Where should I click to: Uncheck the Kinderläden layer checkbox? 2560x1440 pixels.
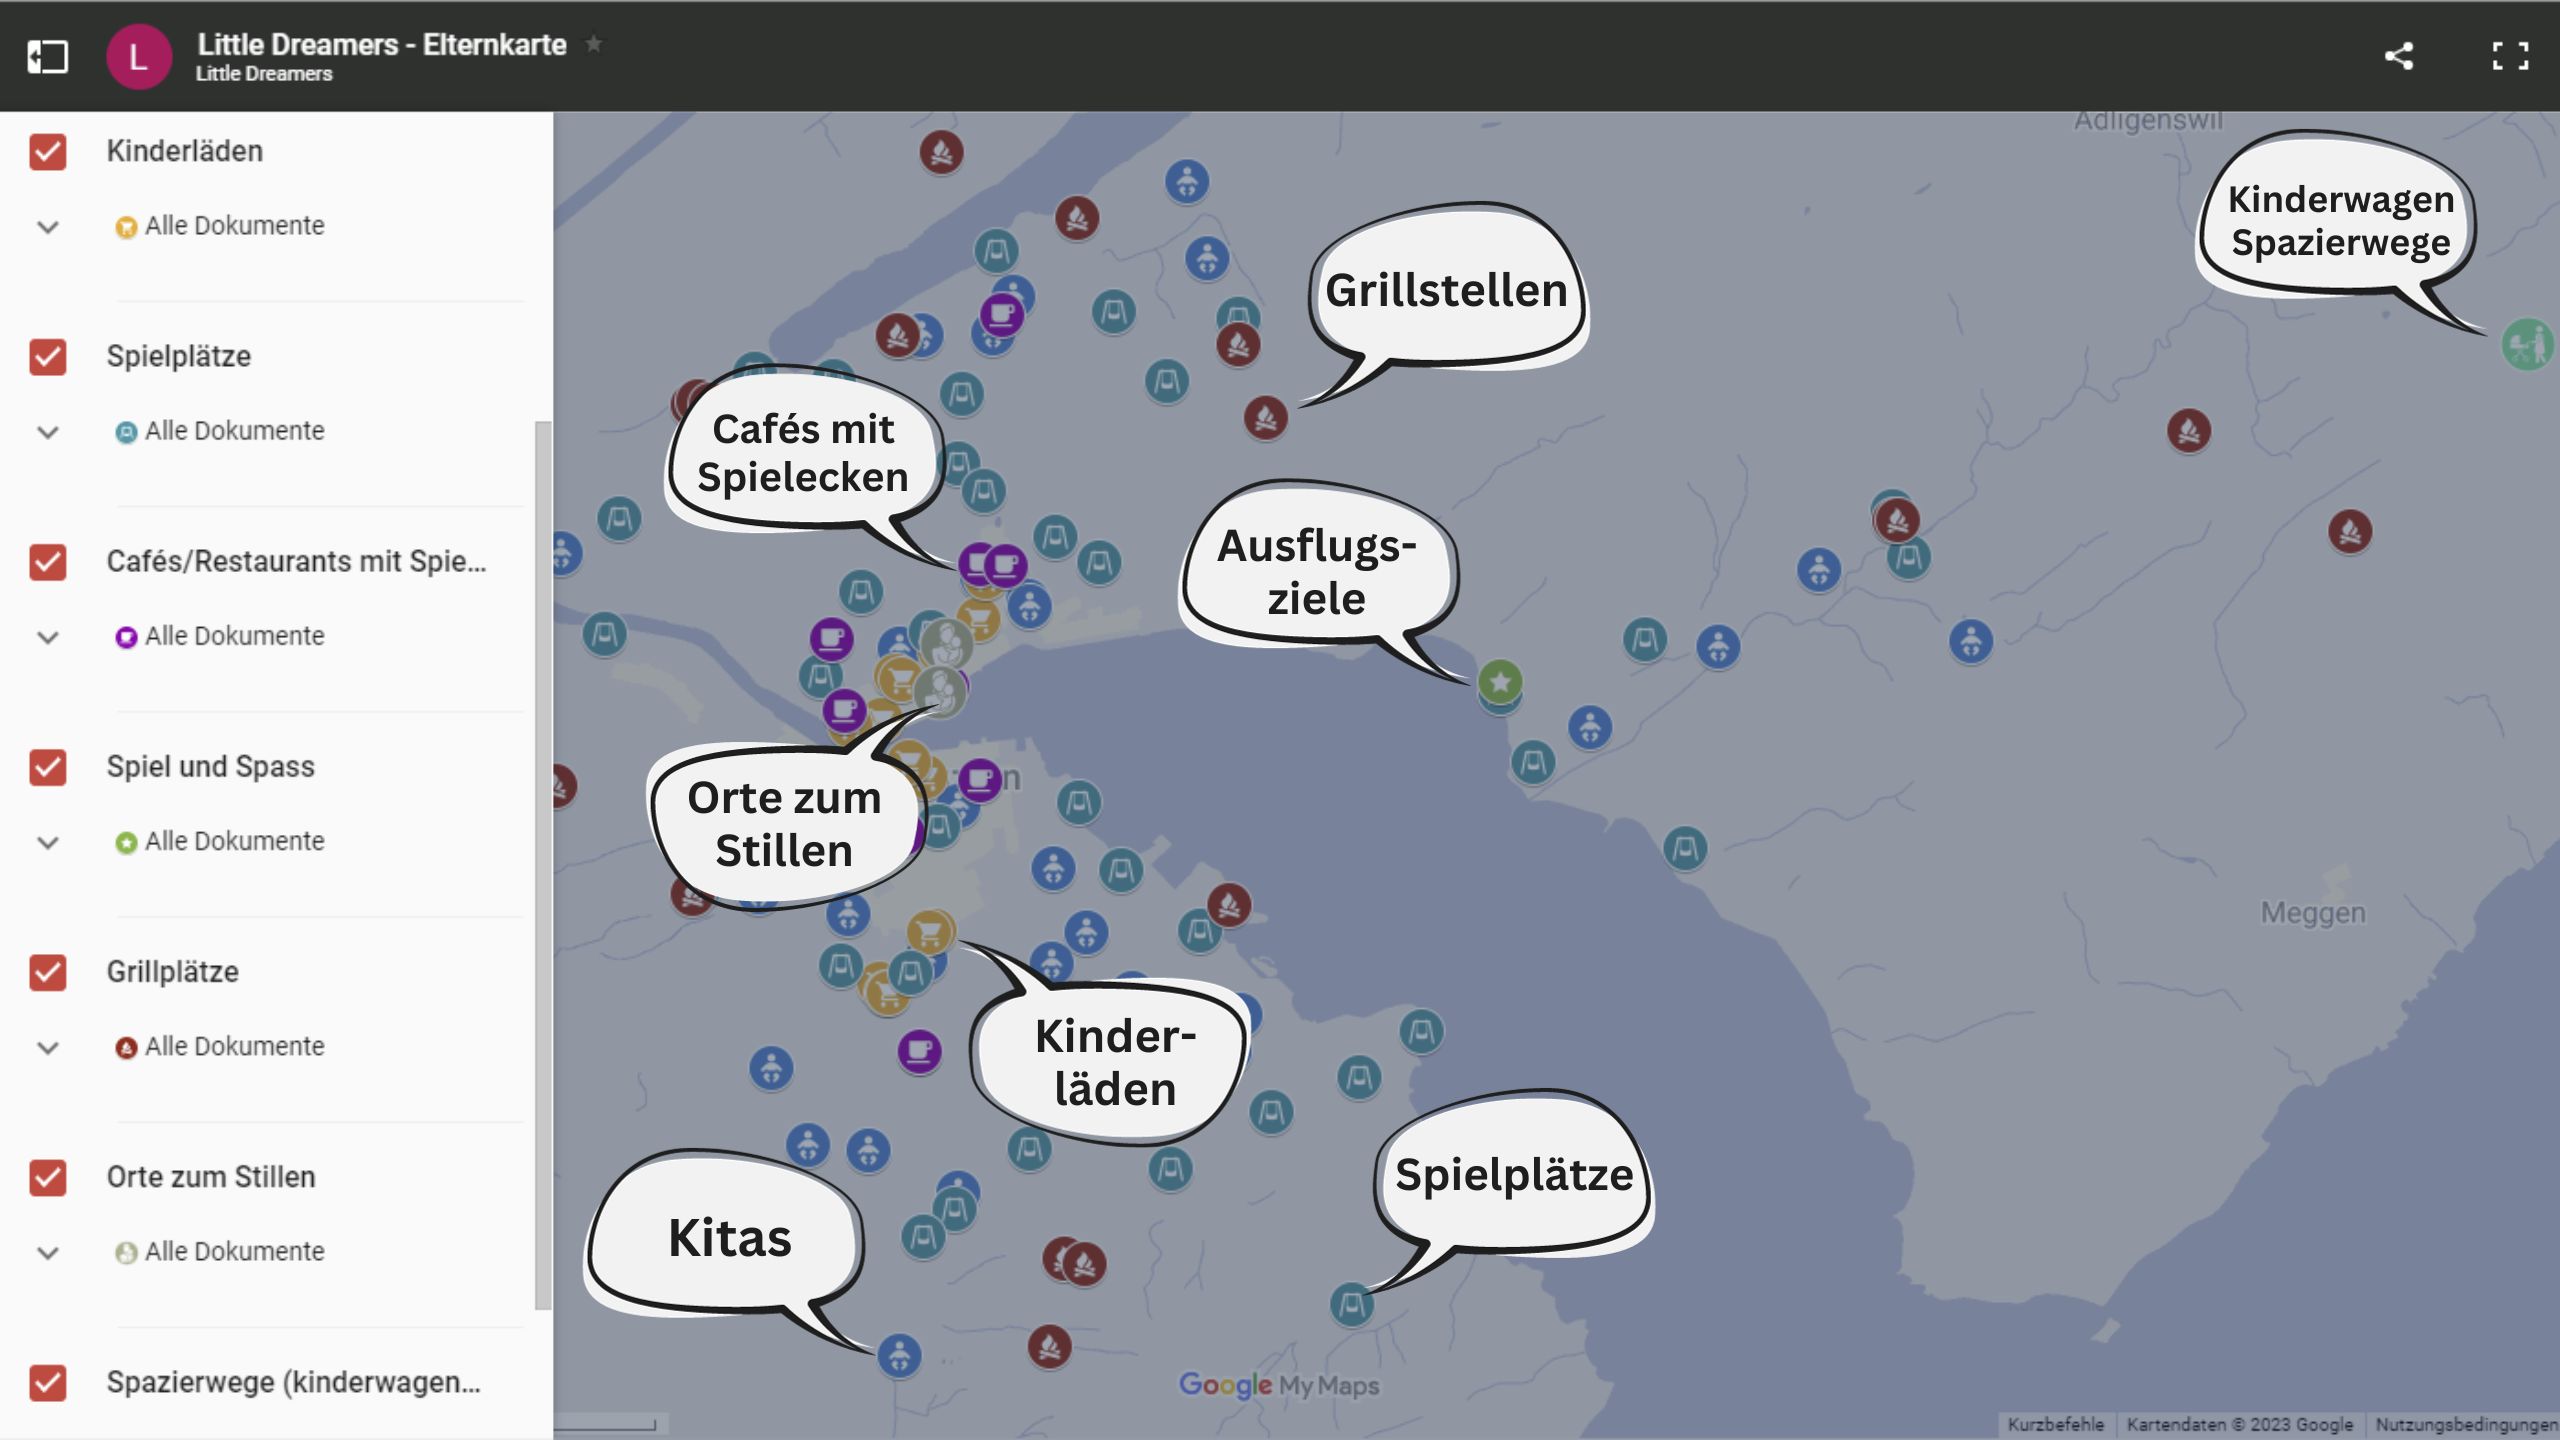click(x=48, y=152)
